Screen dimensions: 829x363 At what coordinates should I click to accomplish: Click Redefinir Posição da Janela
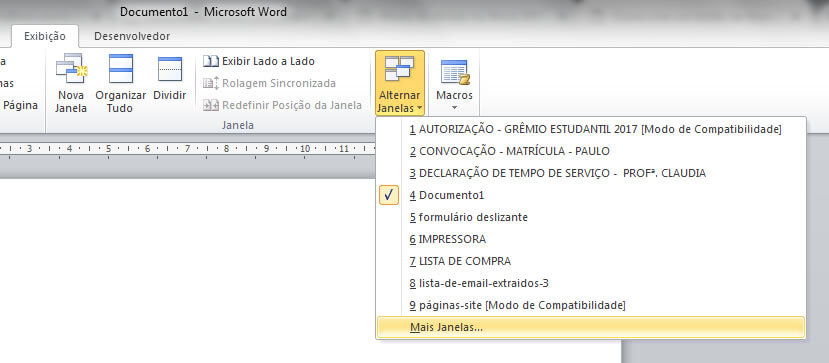pyautogui.click(x=283, y=105)
